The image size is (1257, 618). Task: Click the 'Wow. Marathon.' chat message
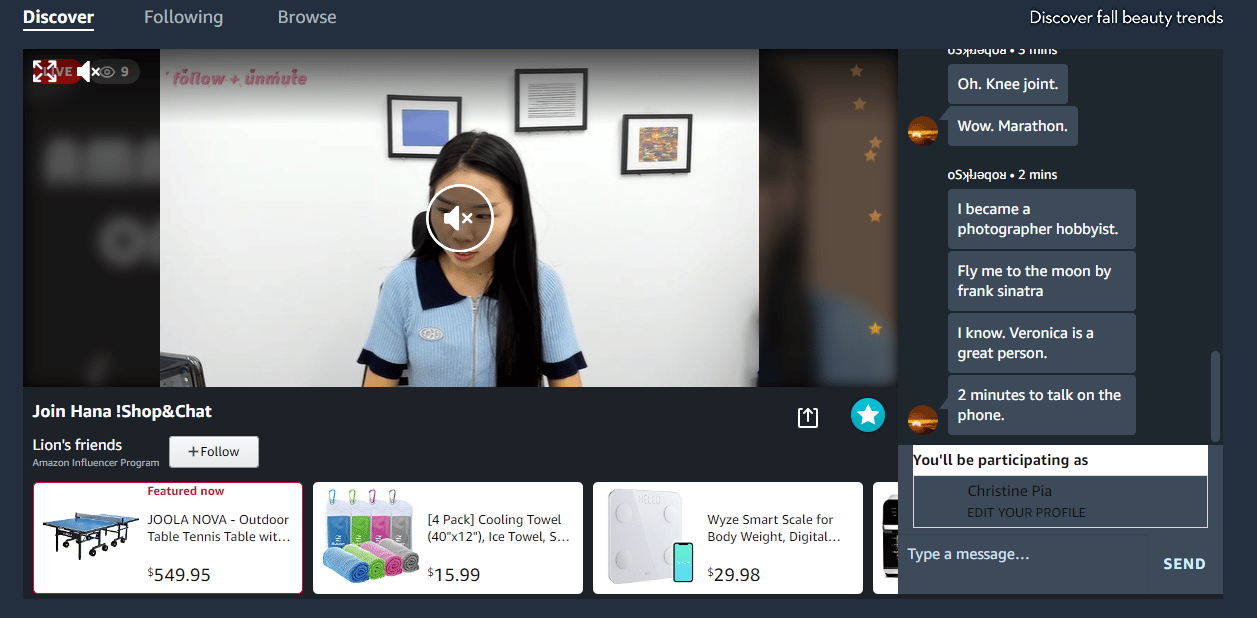(1012, 126)
